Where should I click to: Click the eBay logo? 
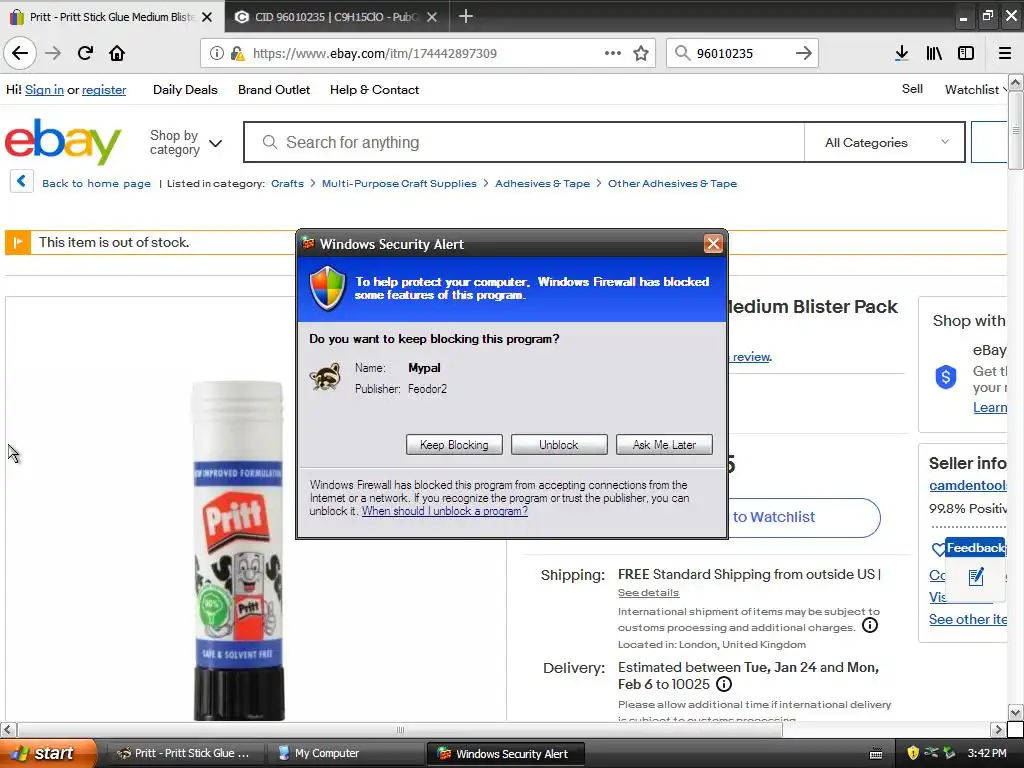[63, 141]
